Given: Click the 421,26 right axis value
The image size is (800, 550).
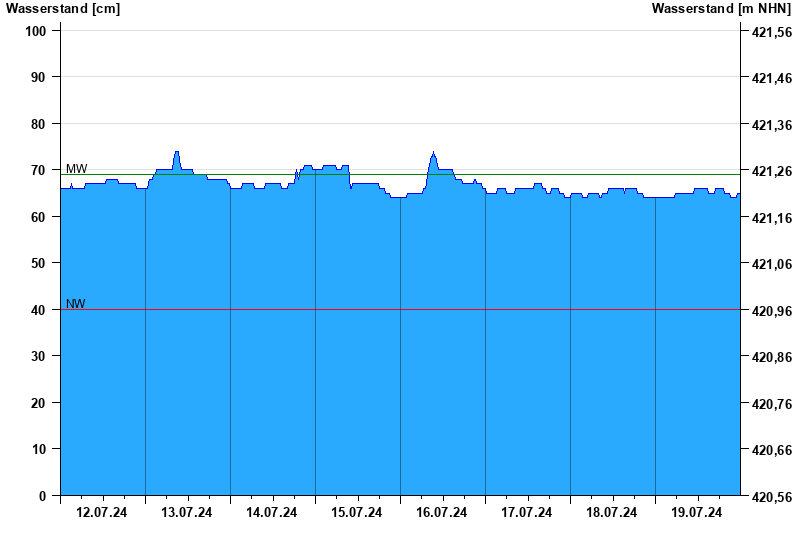Looking at the screenshot, I should pyautogui.click(x=772, y=171).
